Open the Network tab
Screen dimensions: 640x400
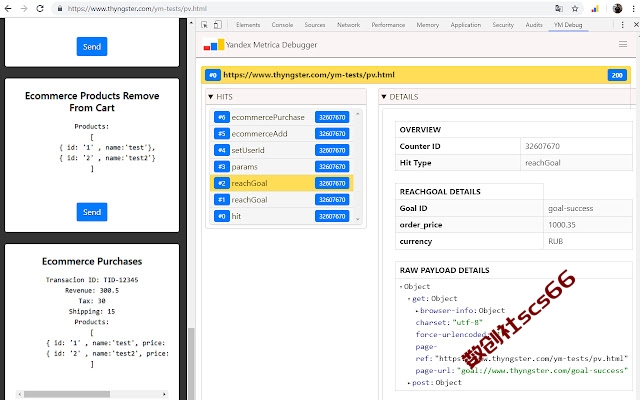coord(348,25)
